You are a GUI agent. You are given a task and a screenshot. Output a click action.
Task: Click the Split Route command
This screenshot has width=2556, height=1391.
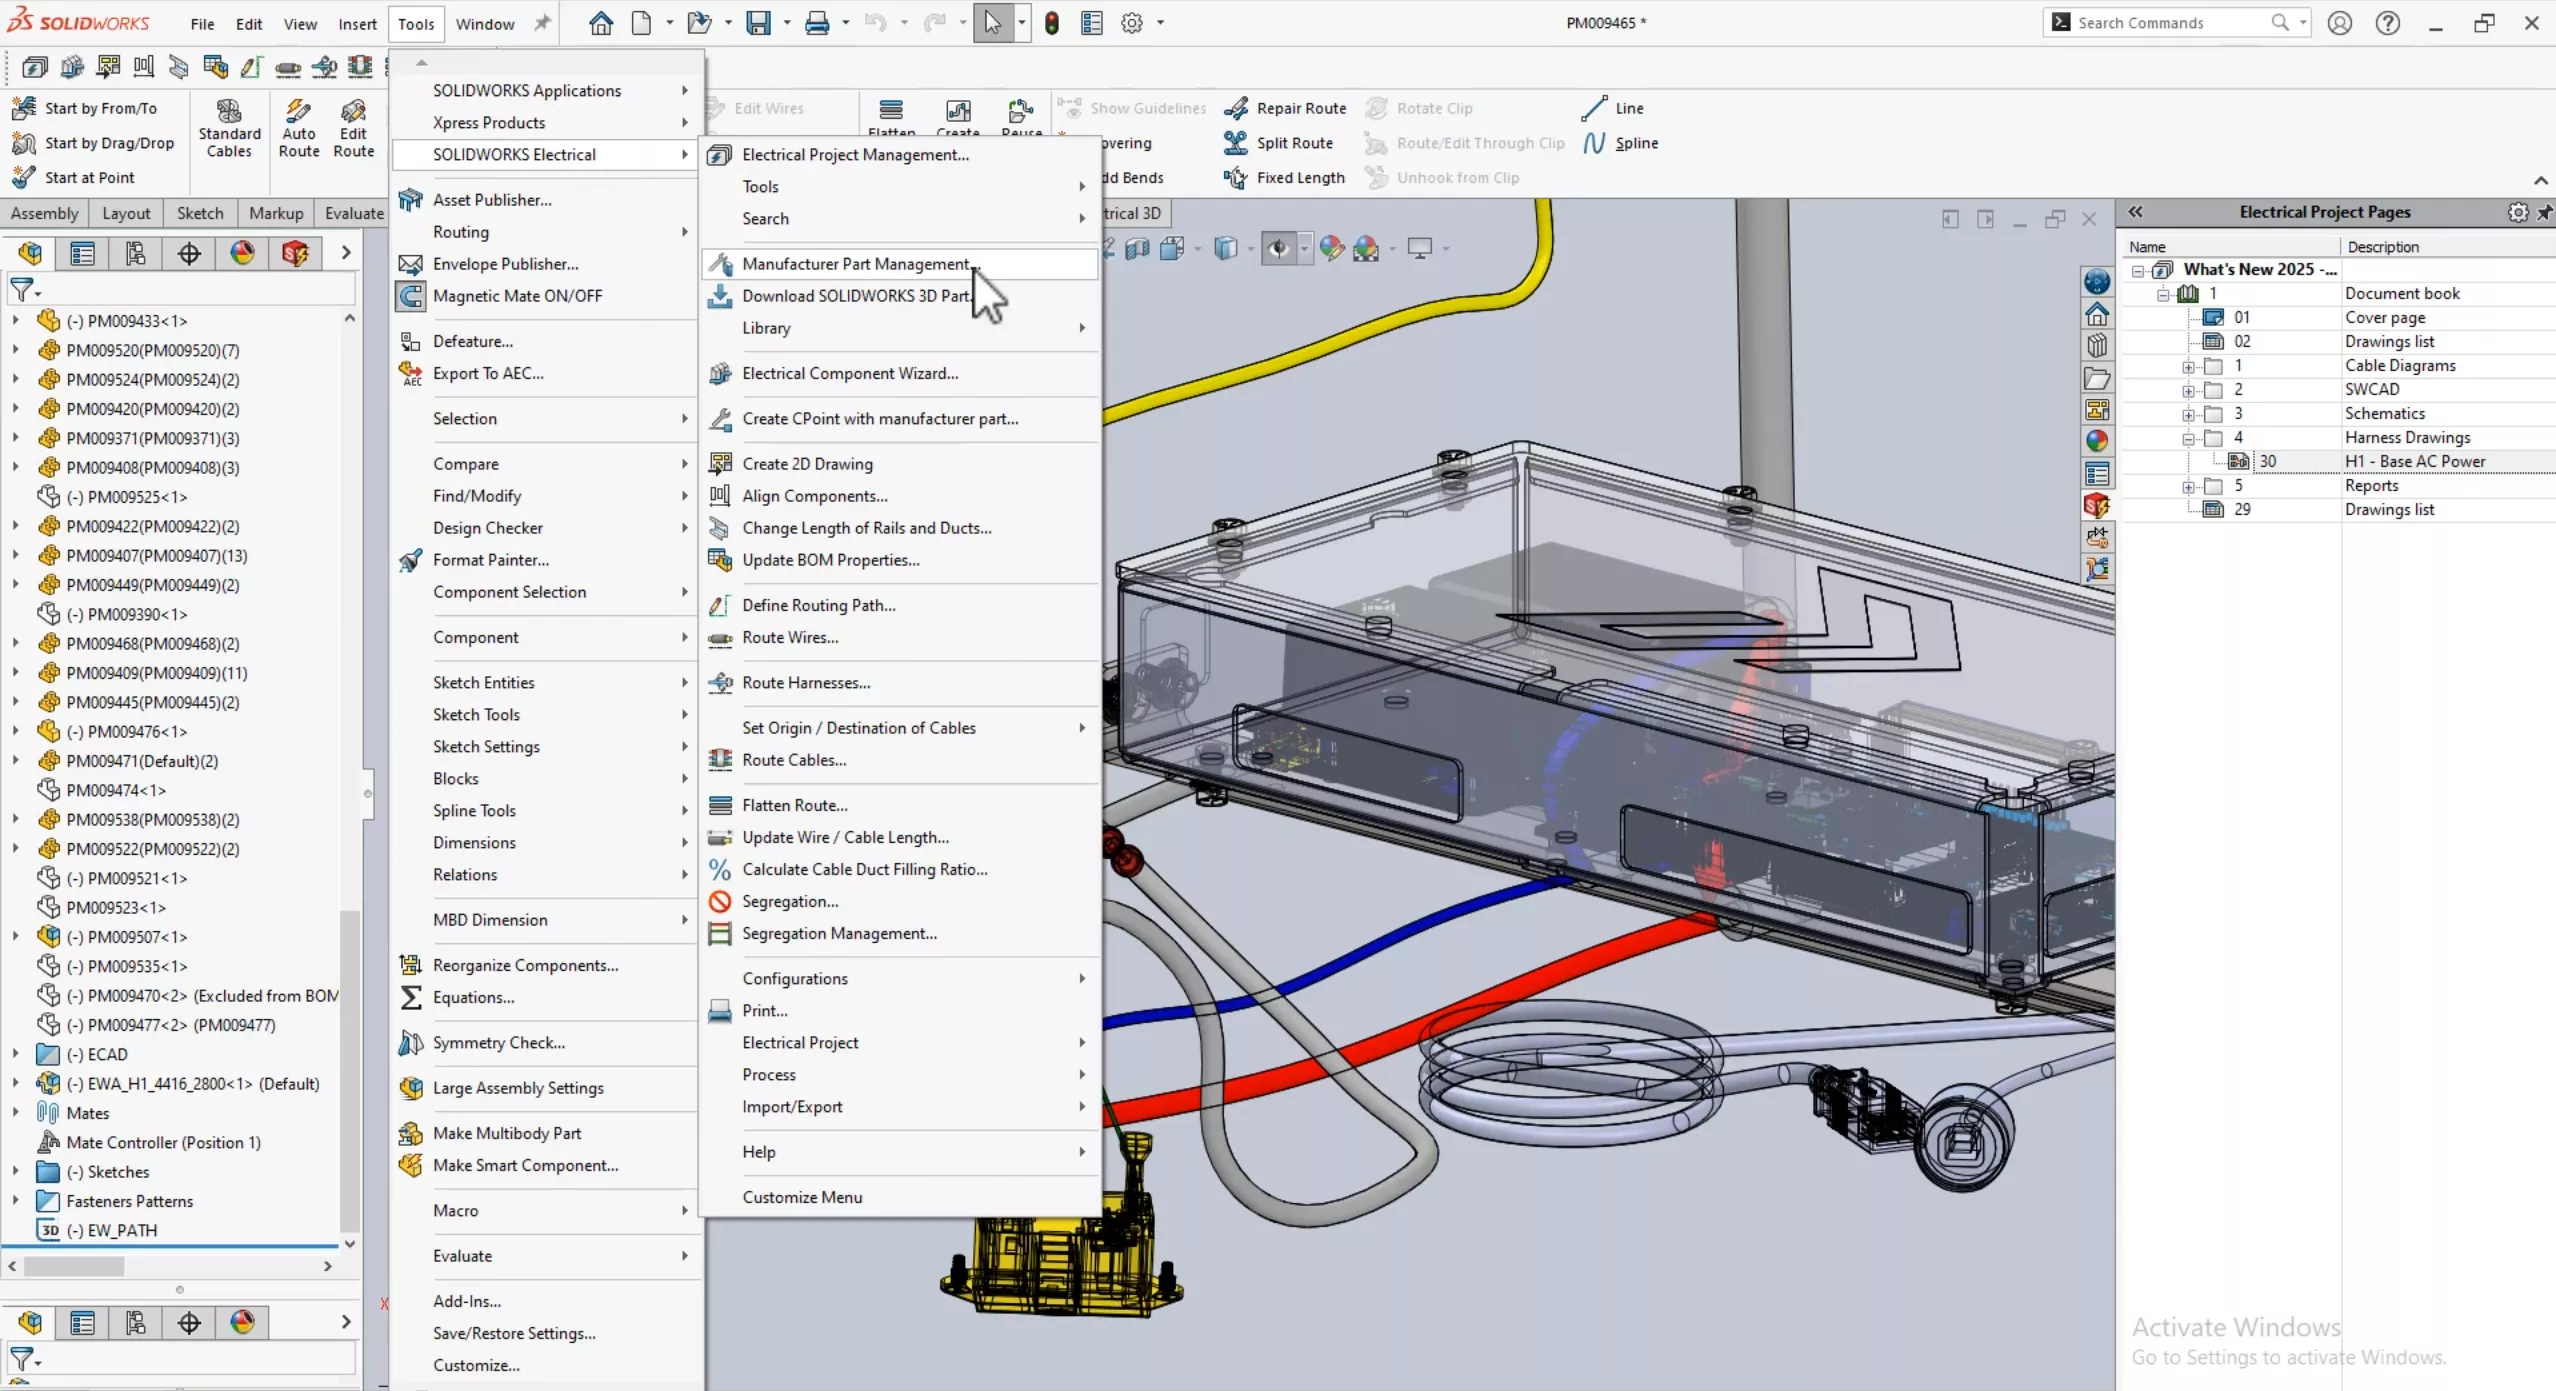(1279, 143)
